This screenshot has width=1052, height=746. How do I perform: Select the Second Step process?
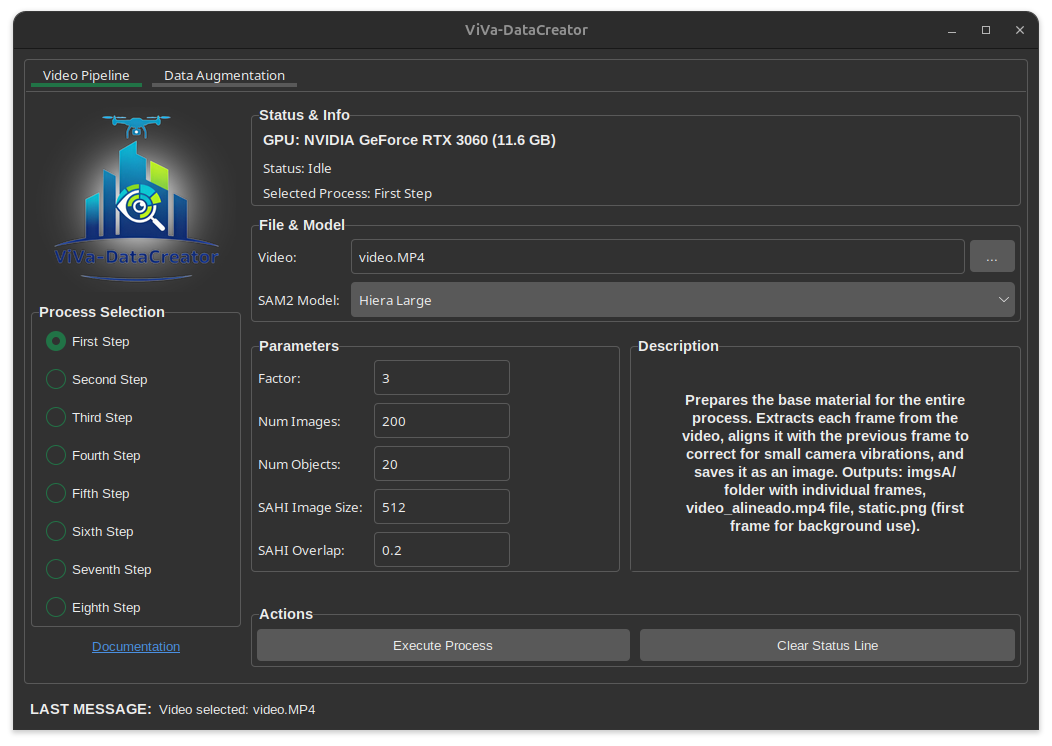55,379
